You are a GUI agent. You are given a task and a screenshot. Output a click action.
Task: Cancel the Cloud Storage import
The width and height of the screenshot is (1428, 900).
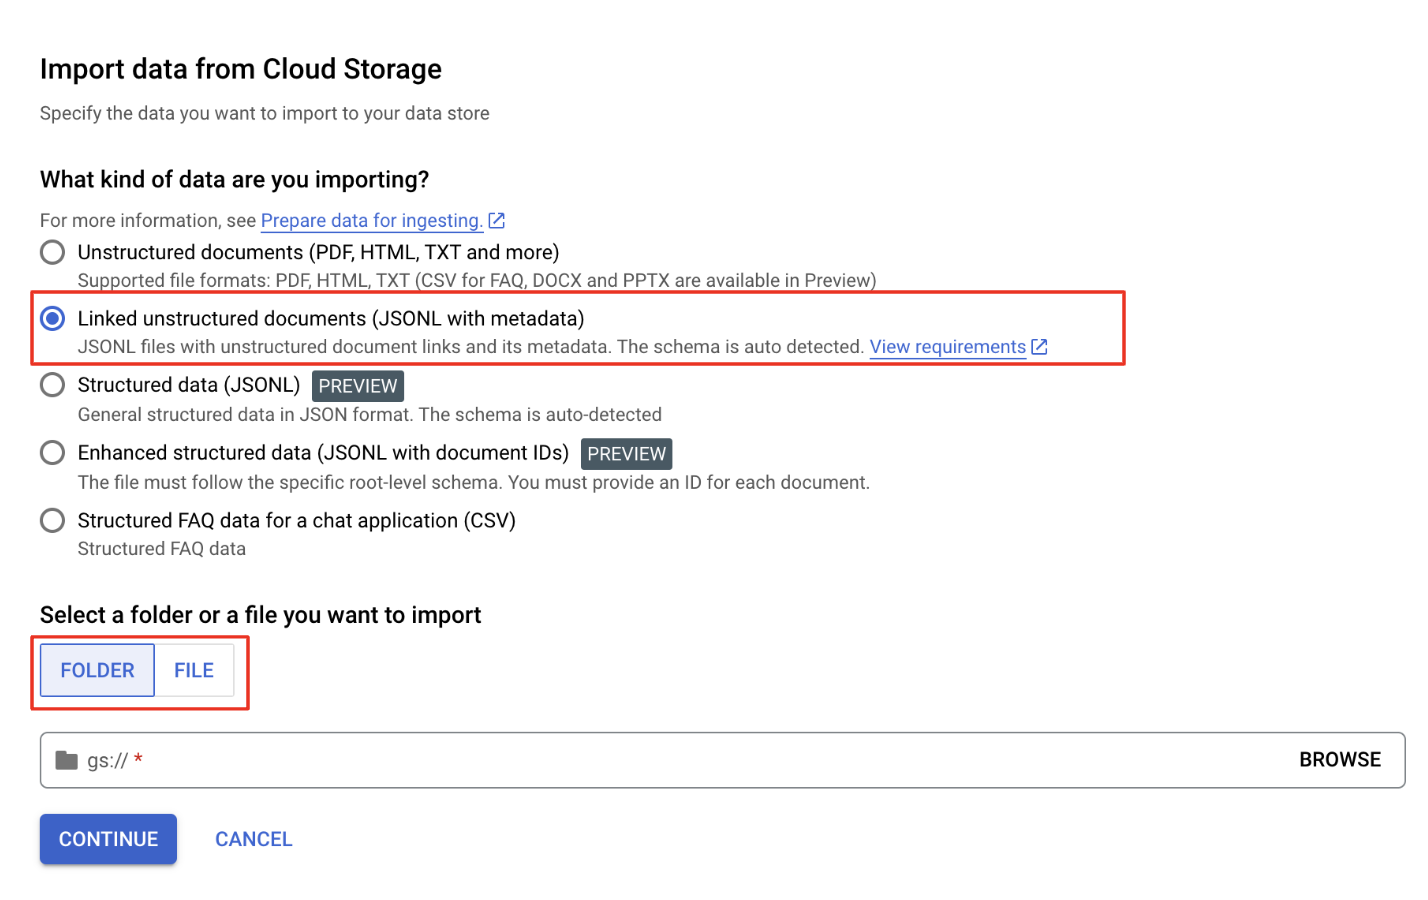(x=254, y=839)
